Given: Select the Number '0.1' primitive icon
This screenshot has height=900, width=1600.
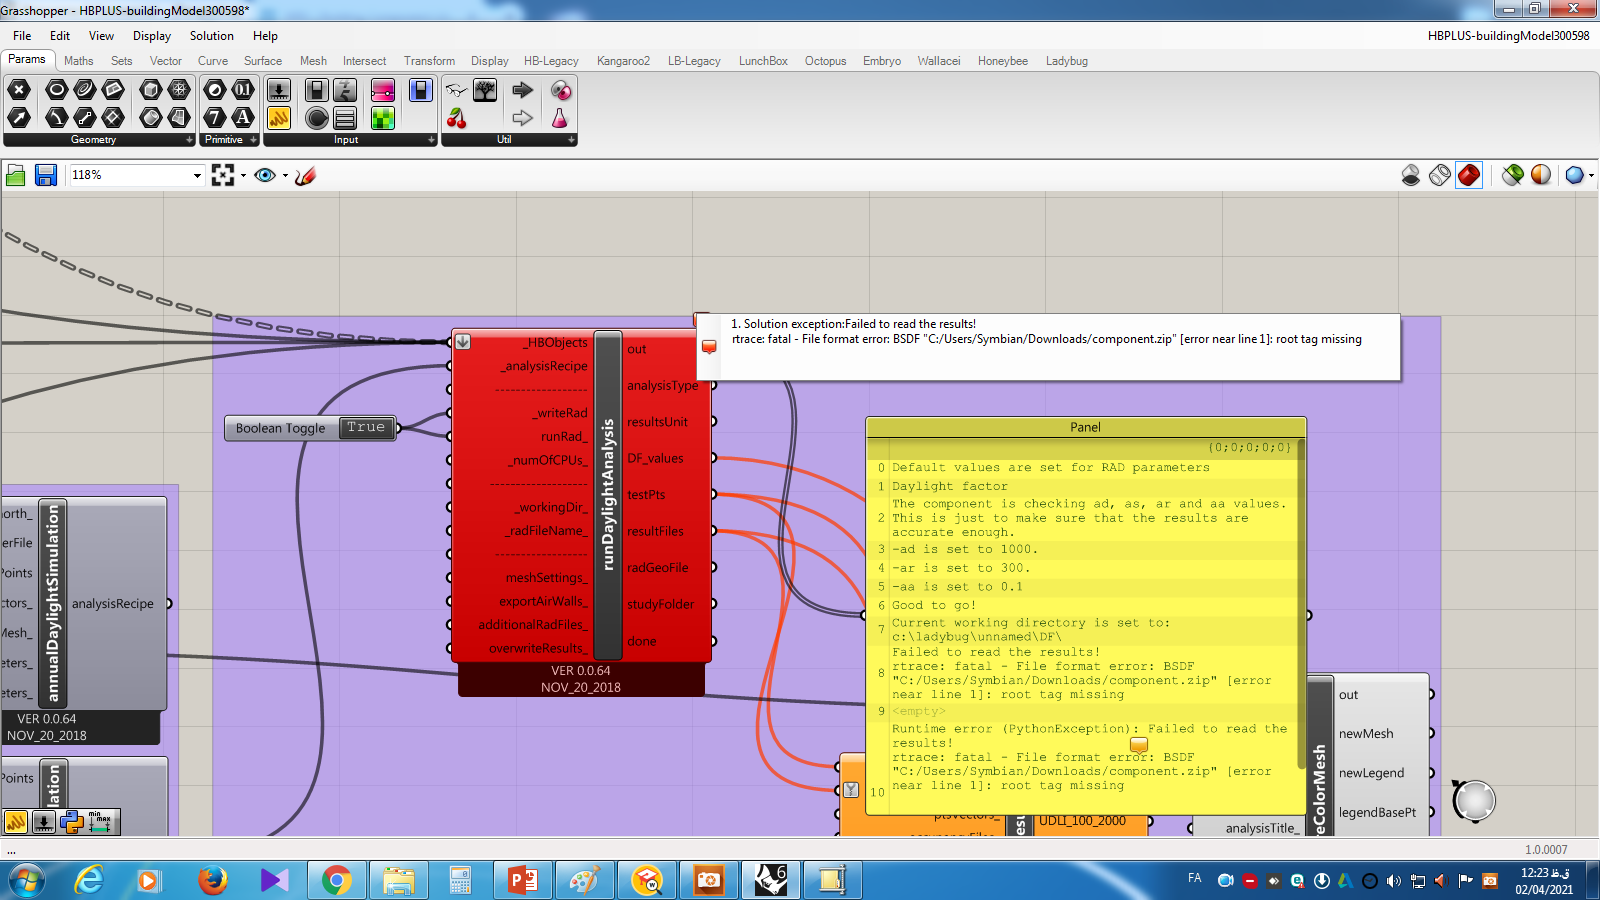Looking at the screenshot, I should point(243,90).
